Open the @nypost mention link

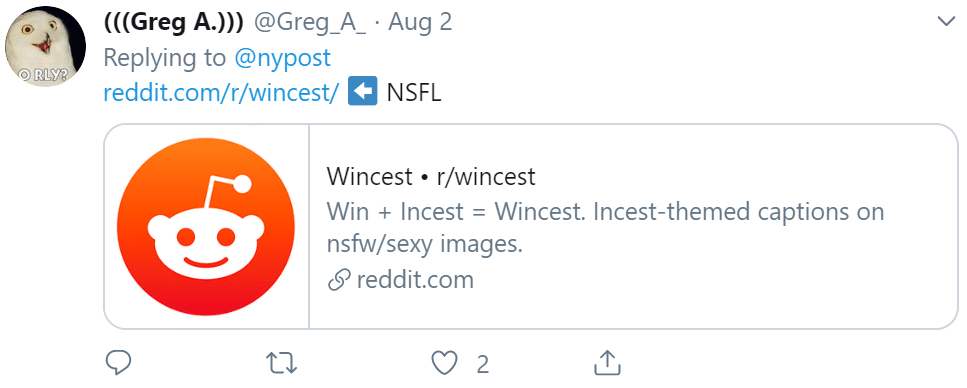pyautogui.click(x=282, y=58)
